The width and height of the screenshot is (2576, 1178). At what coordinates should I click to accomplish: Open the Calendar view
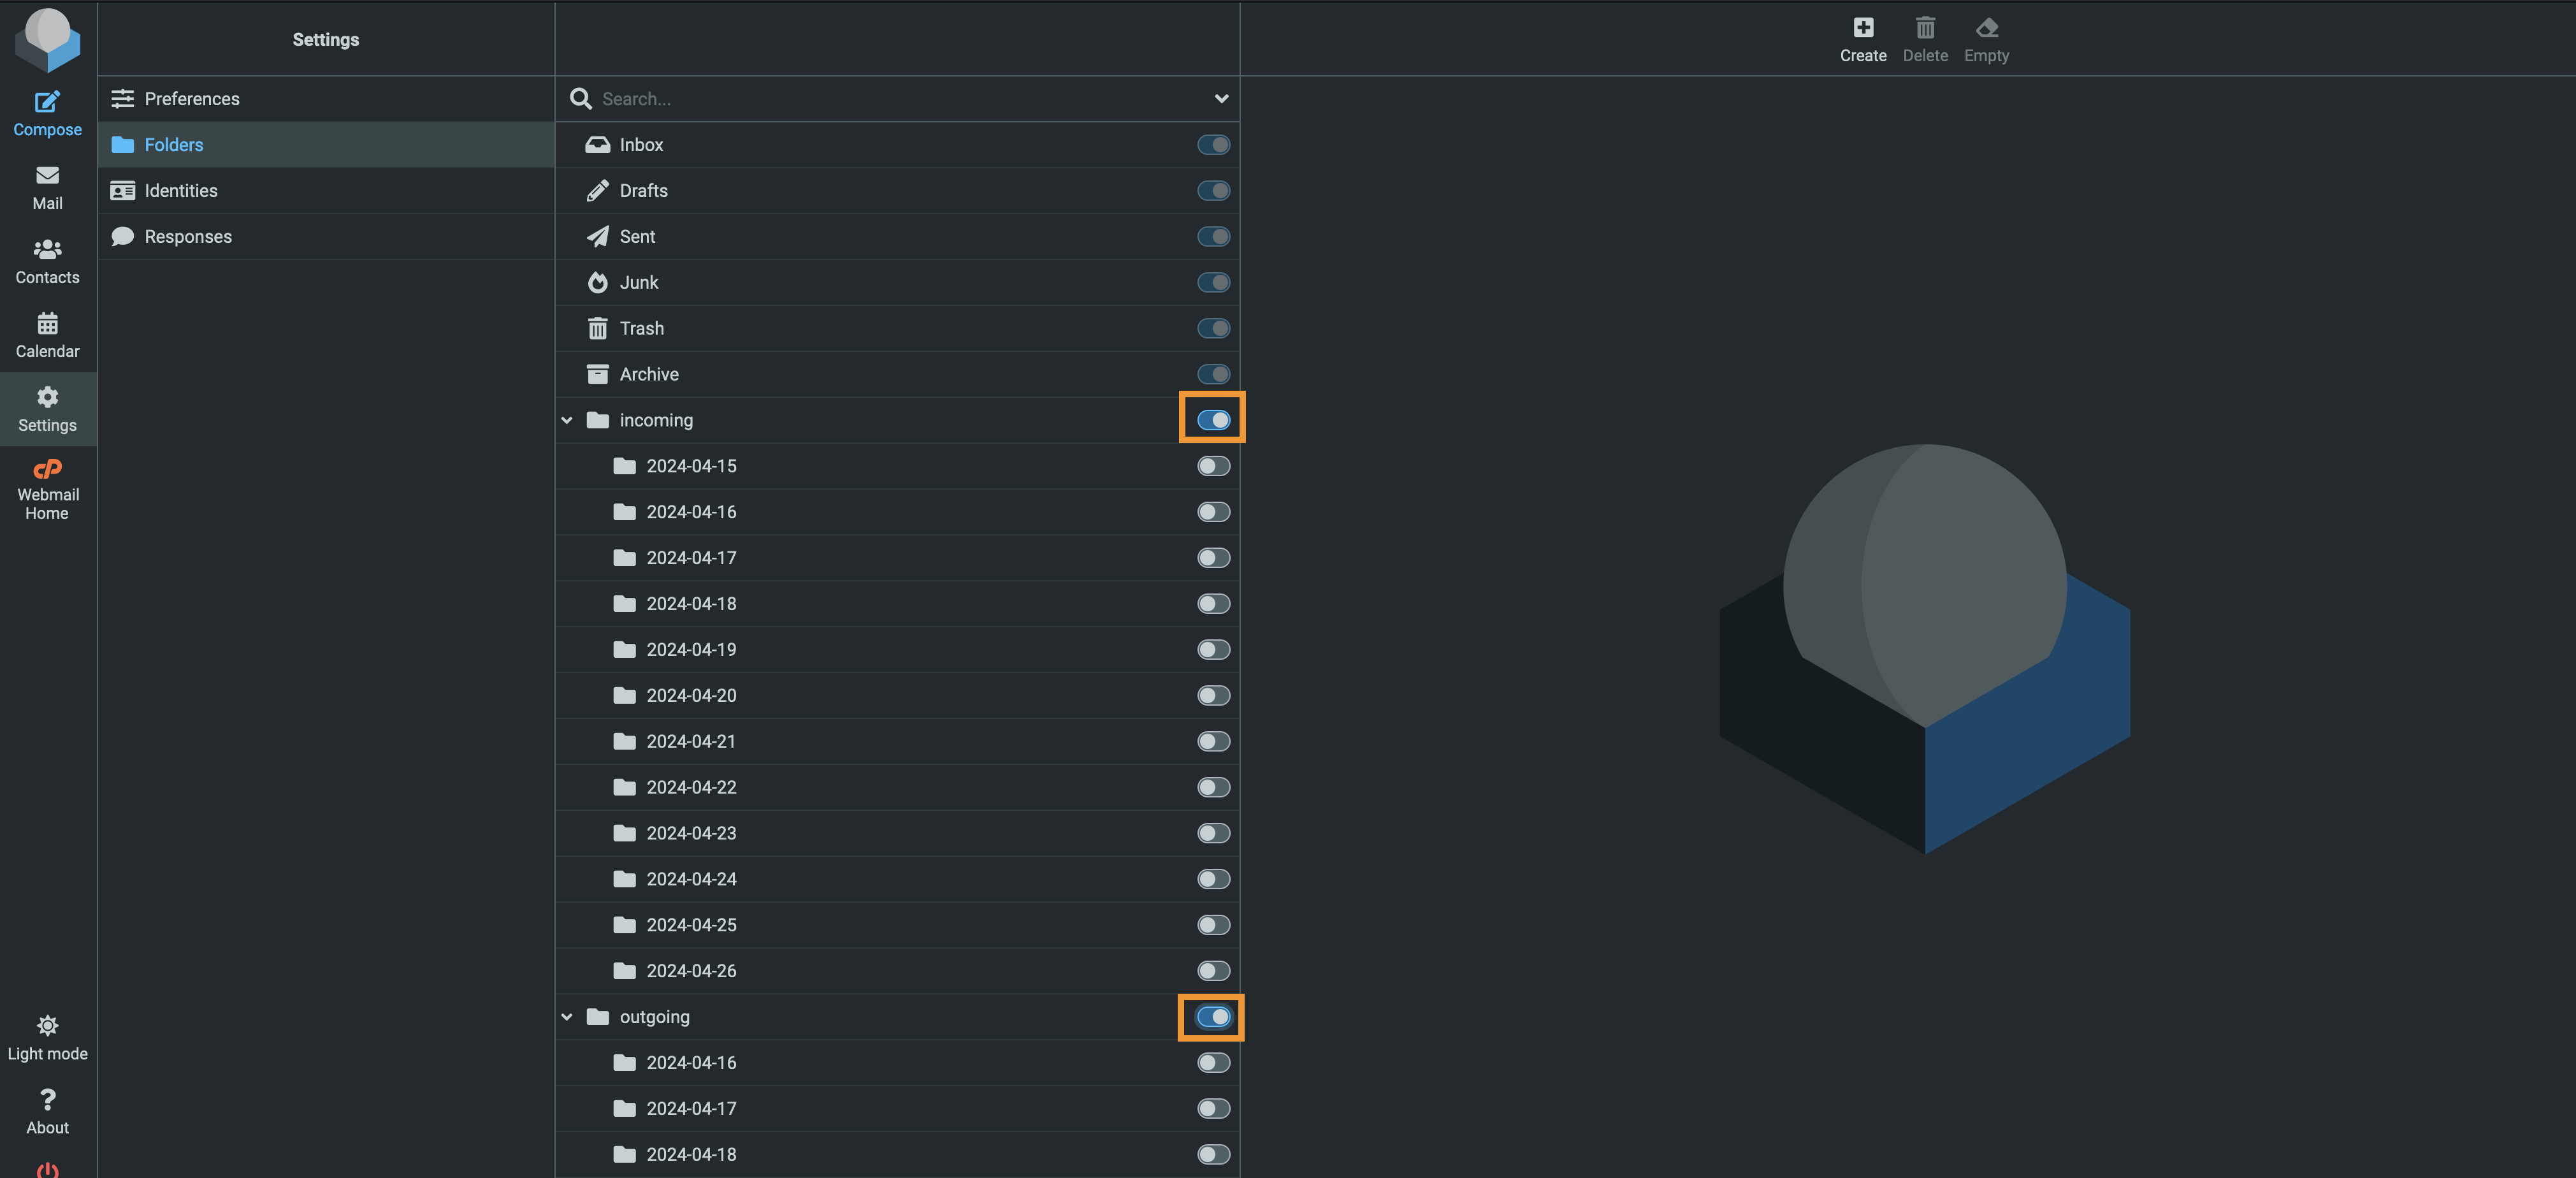(x=47, y=336)
